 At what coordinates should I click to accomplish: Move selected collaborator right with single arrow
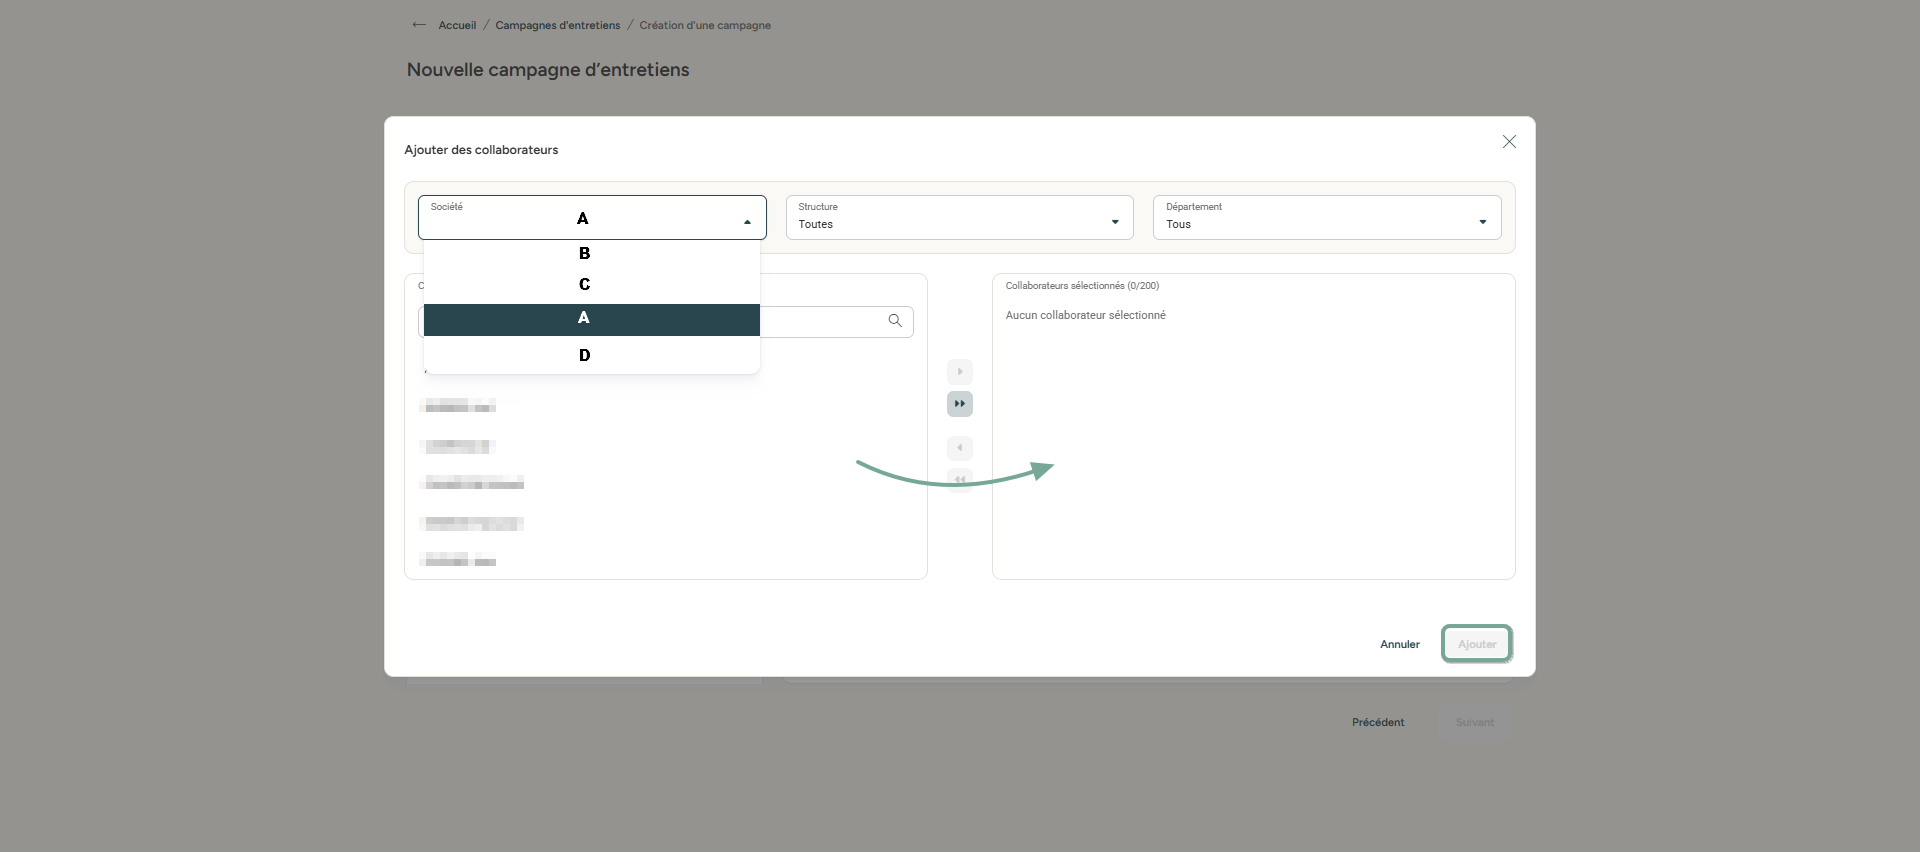(x=959, y=372)
